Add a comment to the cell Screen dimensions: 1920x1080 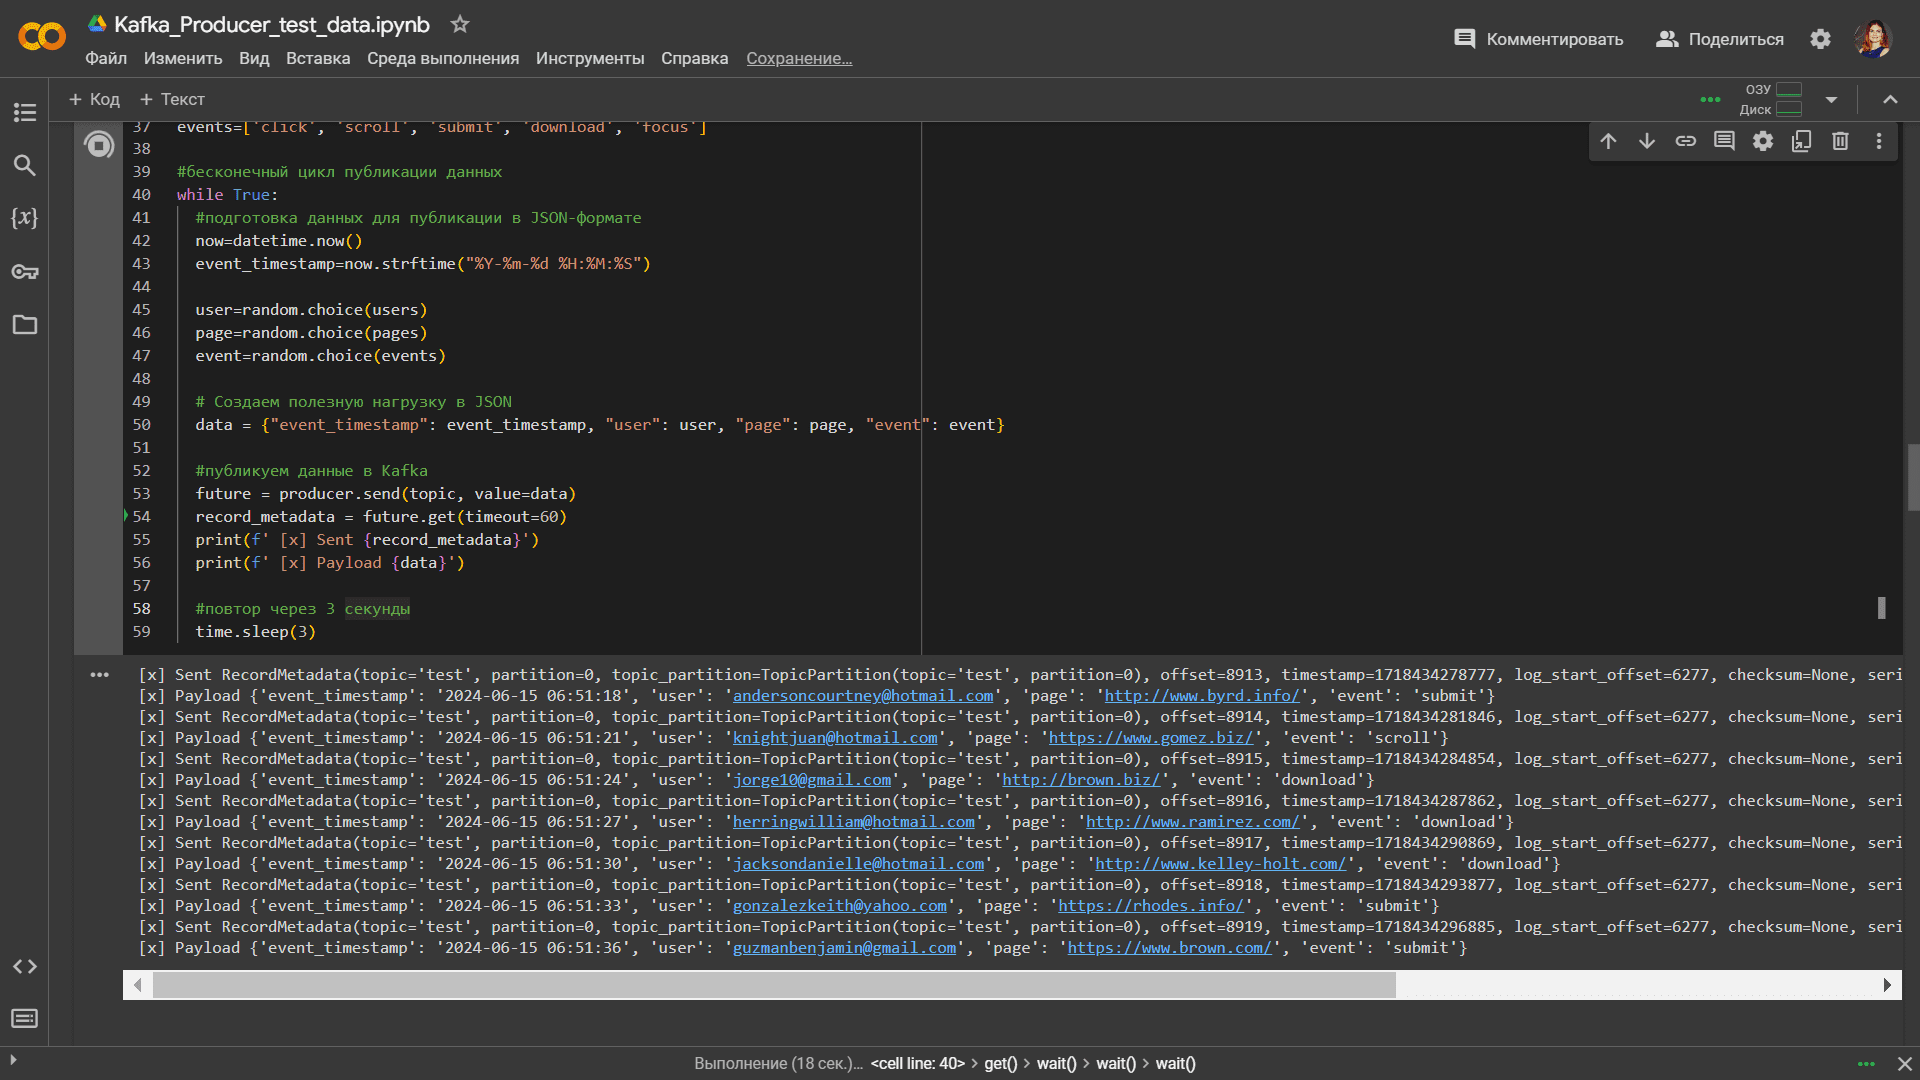click(x=1724, y=141)
